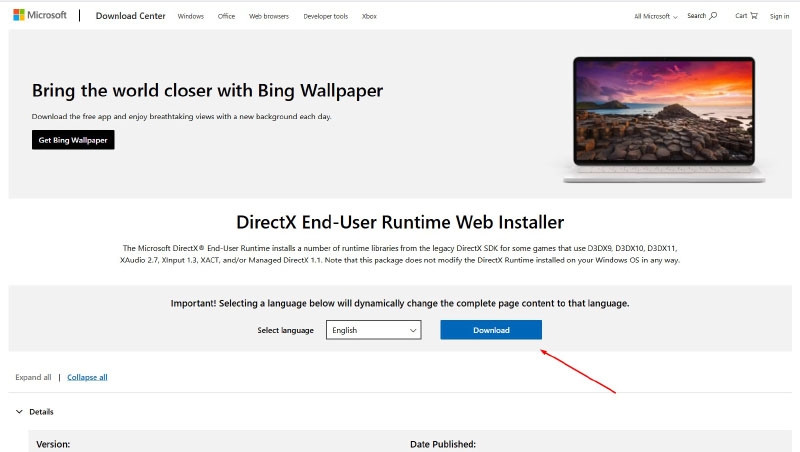Open the Web browsers menu item
This screenshot has height=452, width=800.
(269, 16)
